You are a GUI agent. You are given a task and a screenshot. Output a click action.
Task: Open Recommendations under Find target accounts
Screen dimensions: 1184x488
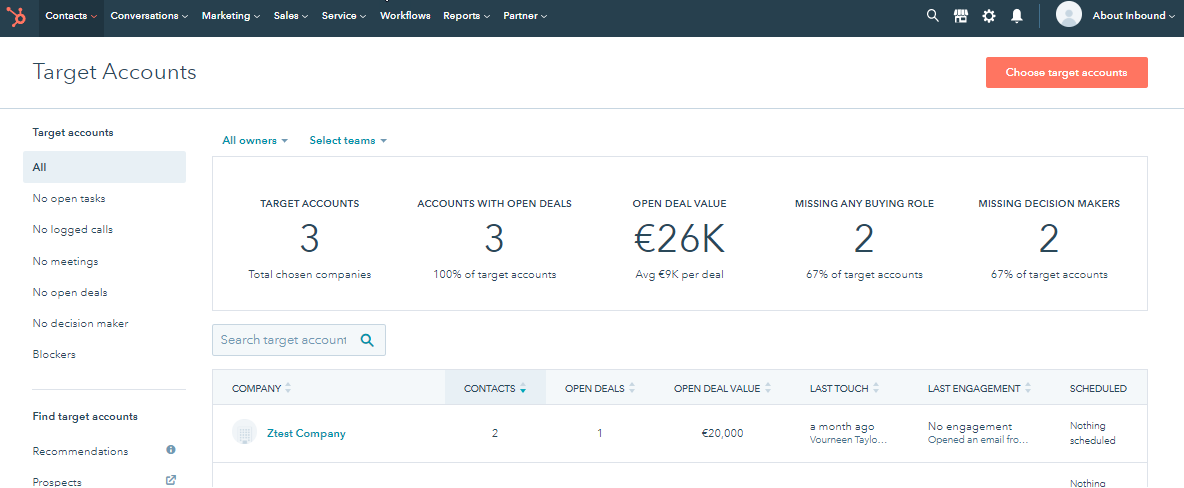pos(80,452)
